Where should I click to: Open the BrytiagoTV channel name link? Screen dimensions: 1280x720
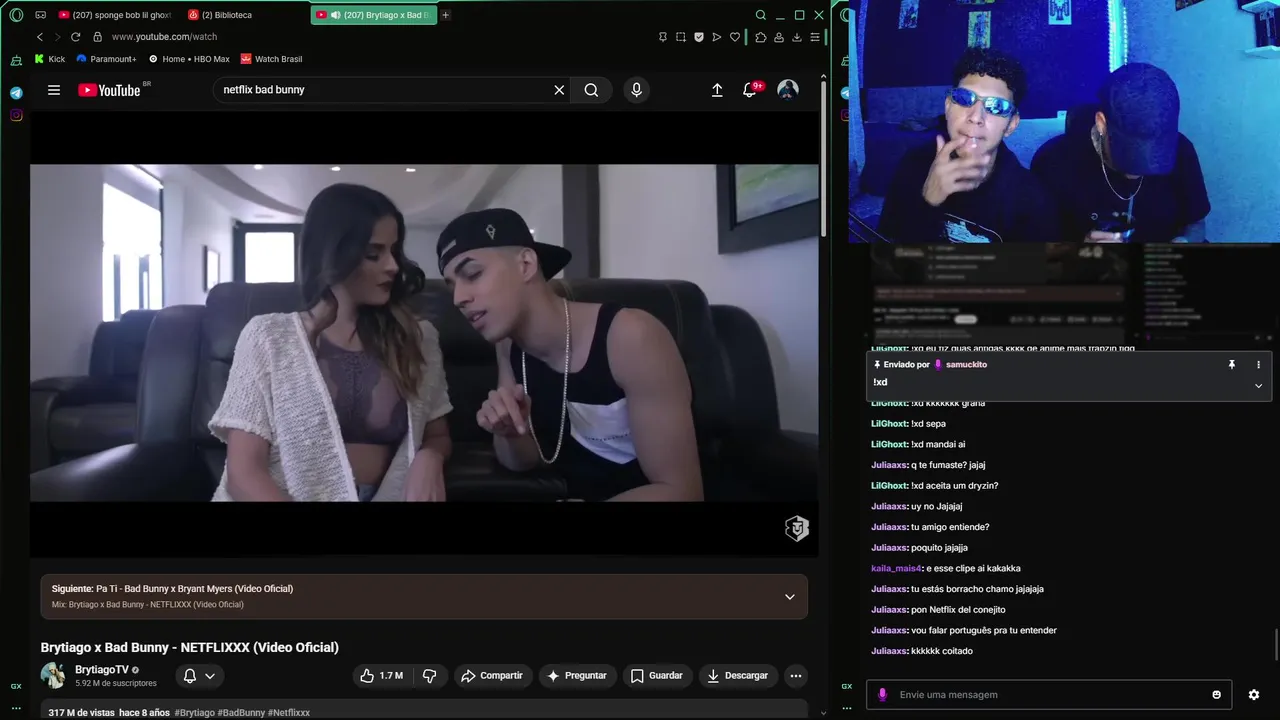click(x=102, y=669)
